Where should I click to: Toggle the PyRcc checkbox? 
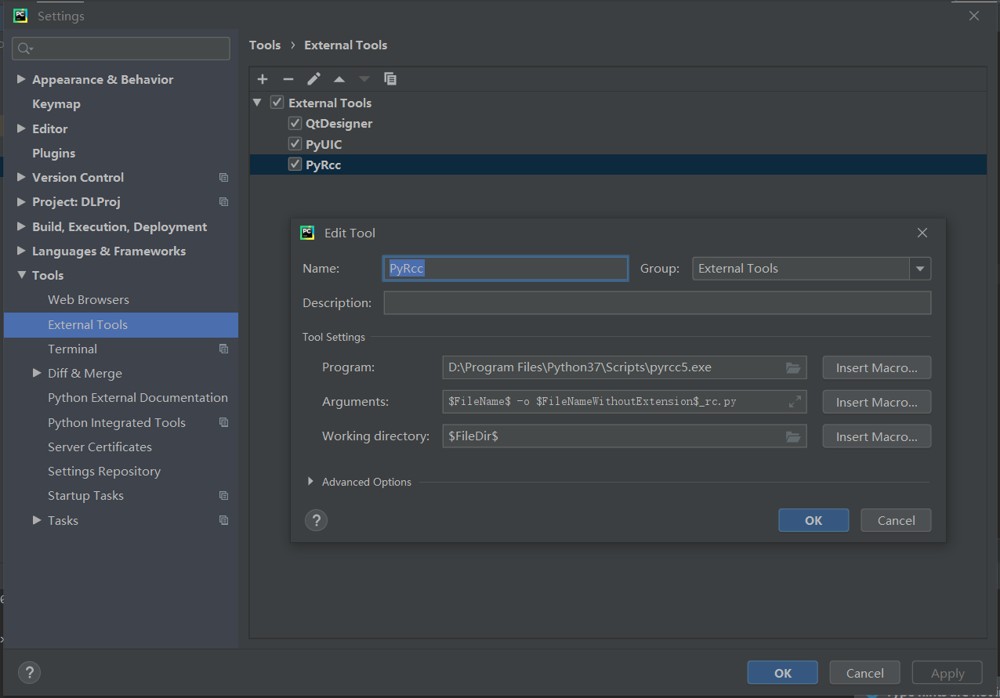coord(295,164)
